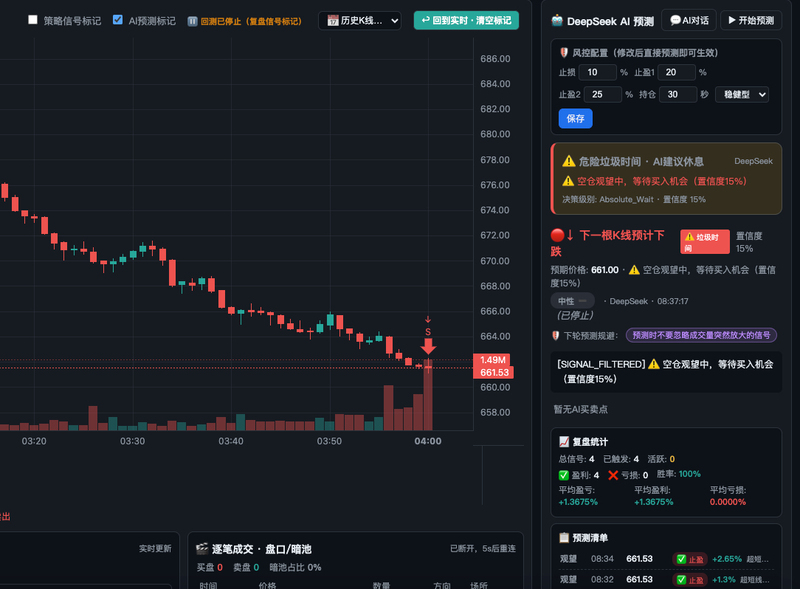
Task: Click the DeepSeek robot icon
Action: pos(557,21)
